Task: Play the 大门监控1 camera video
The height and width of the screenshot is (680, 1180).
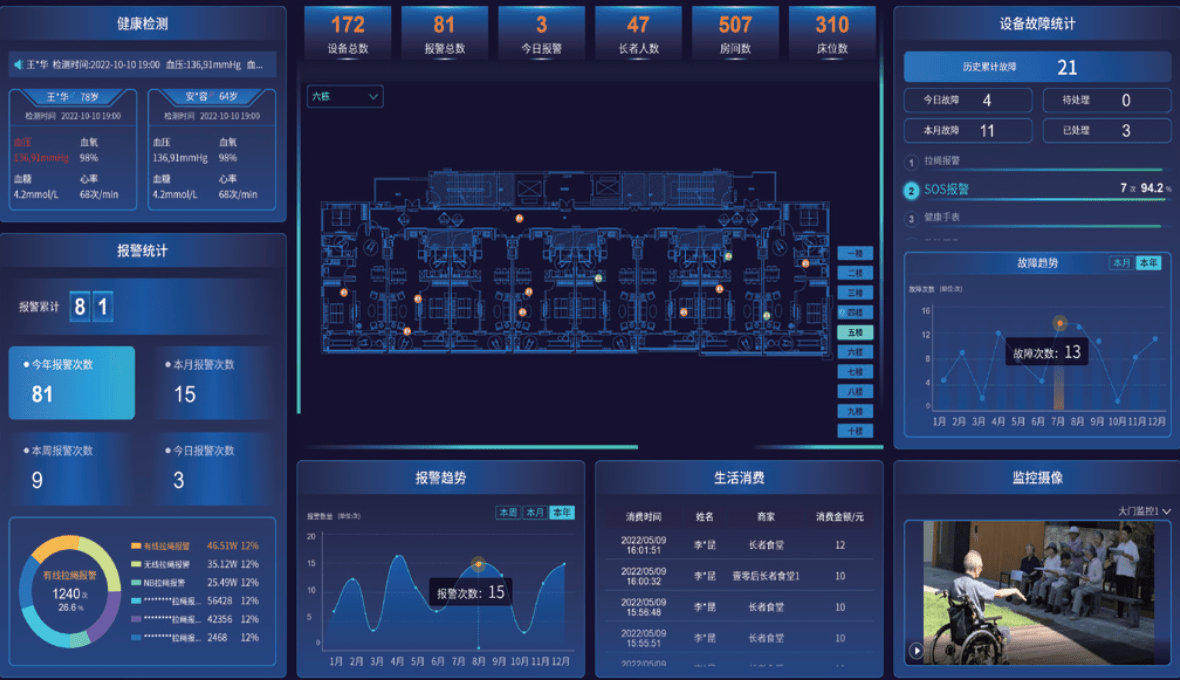Action: point(915,651)
